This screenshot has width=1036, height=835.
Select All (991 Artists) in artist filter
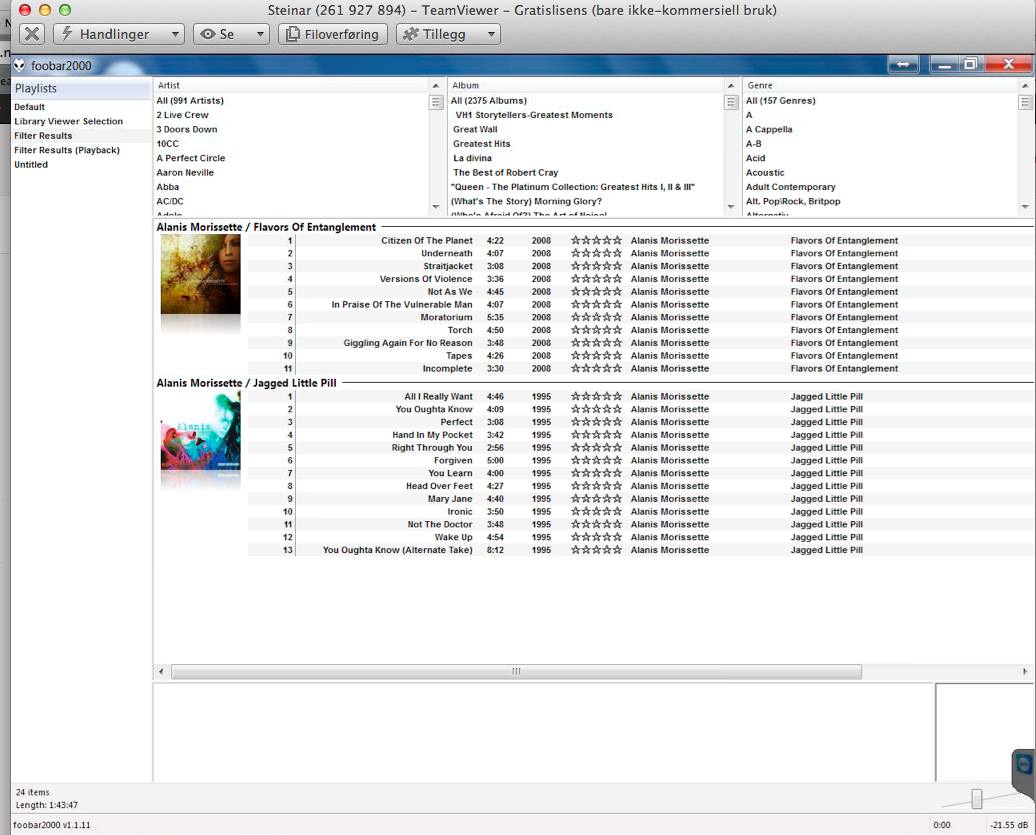190,101
